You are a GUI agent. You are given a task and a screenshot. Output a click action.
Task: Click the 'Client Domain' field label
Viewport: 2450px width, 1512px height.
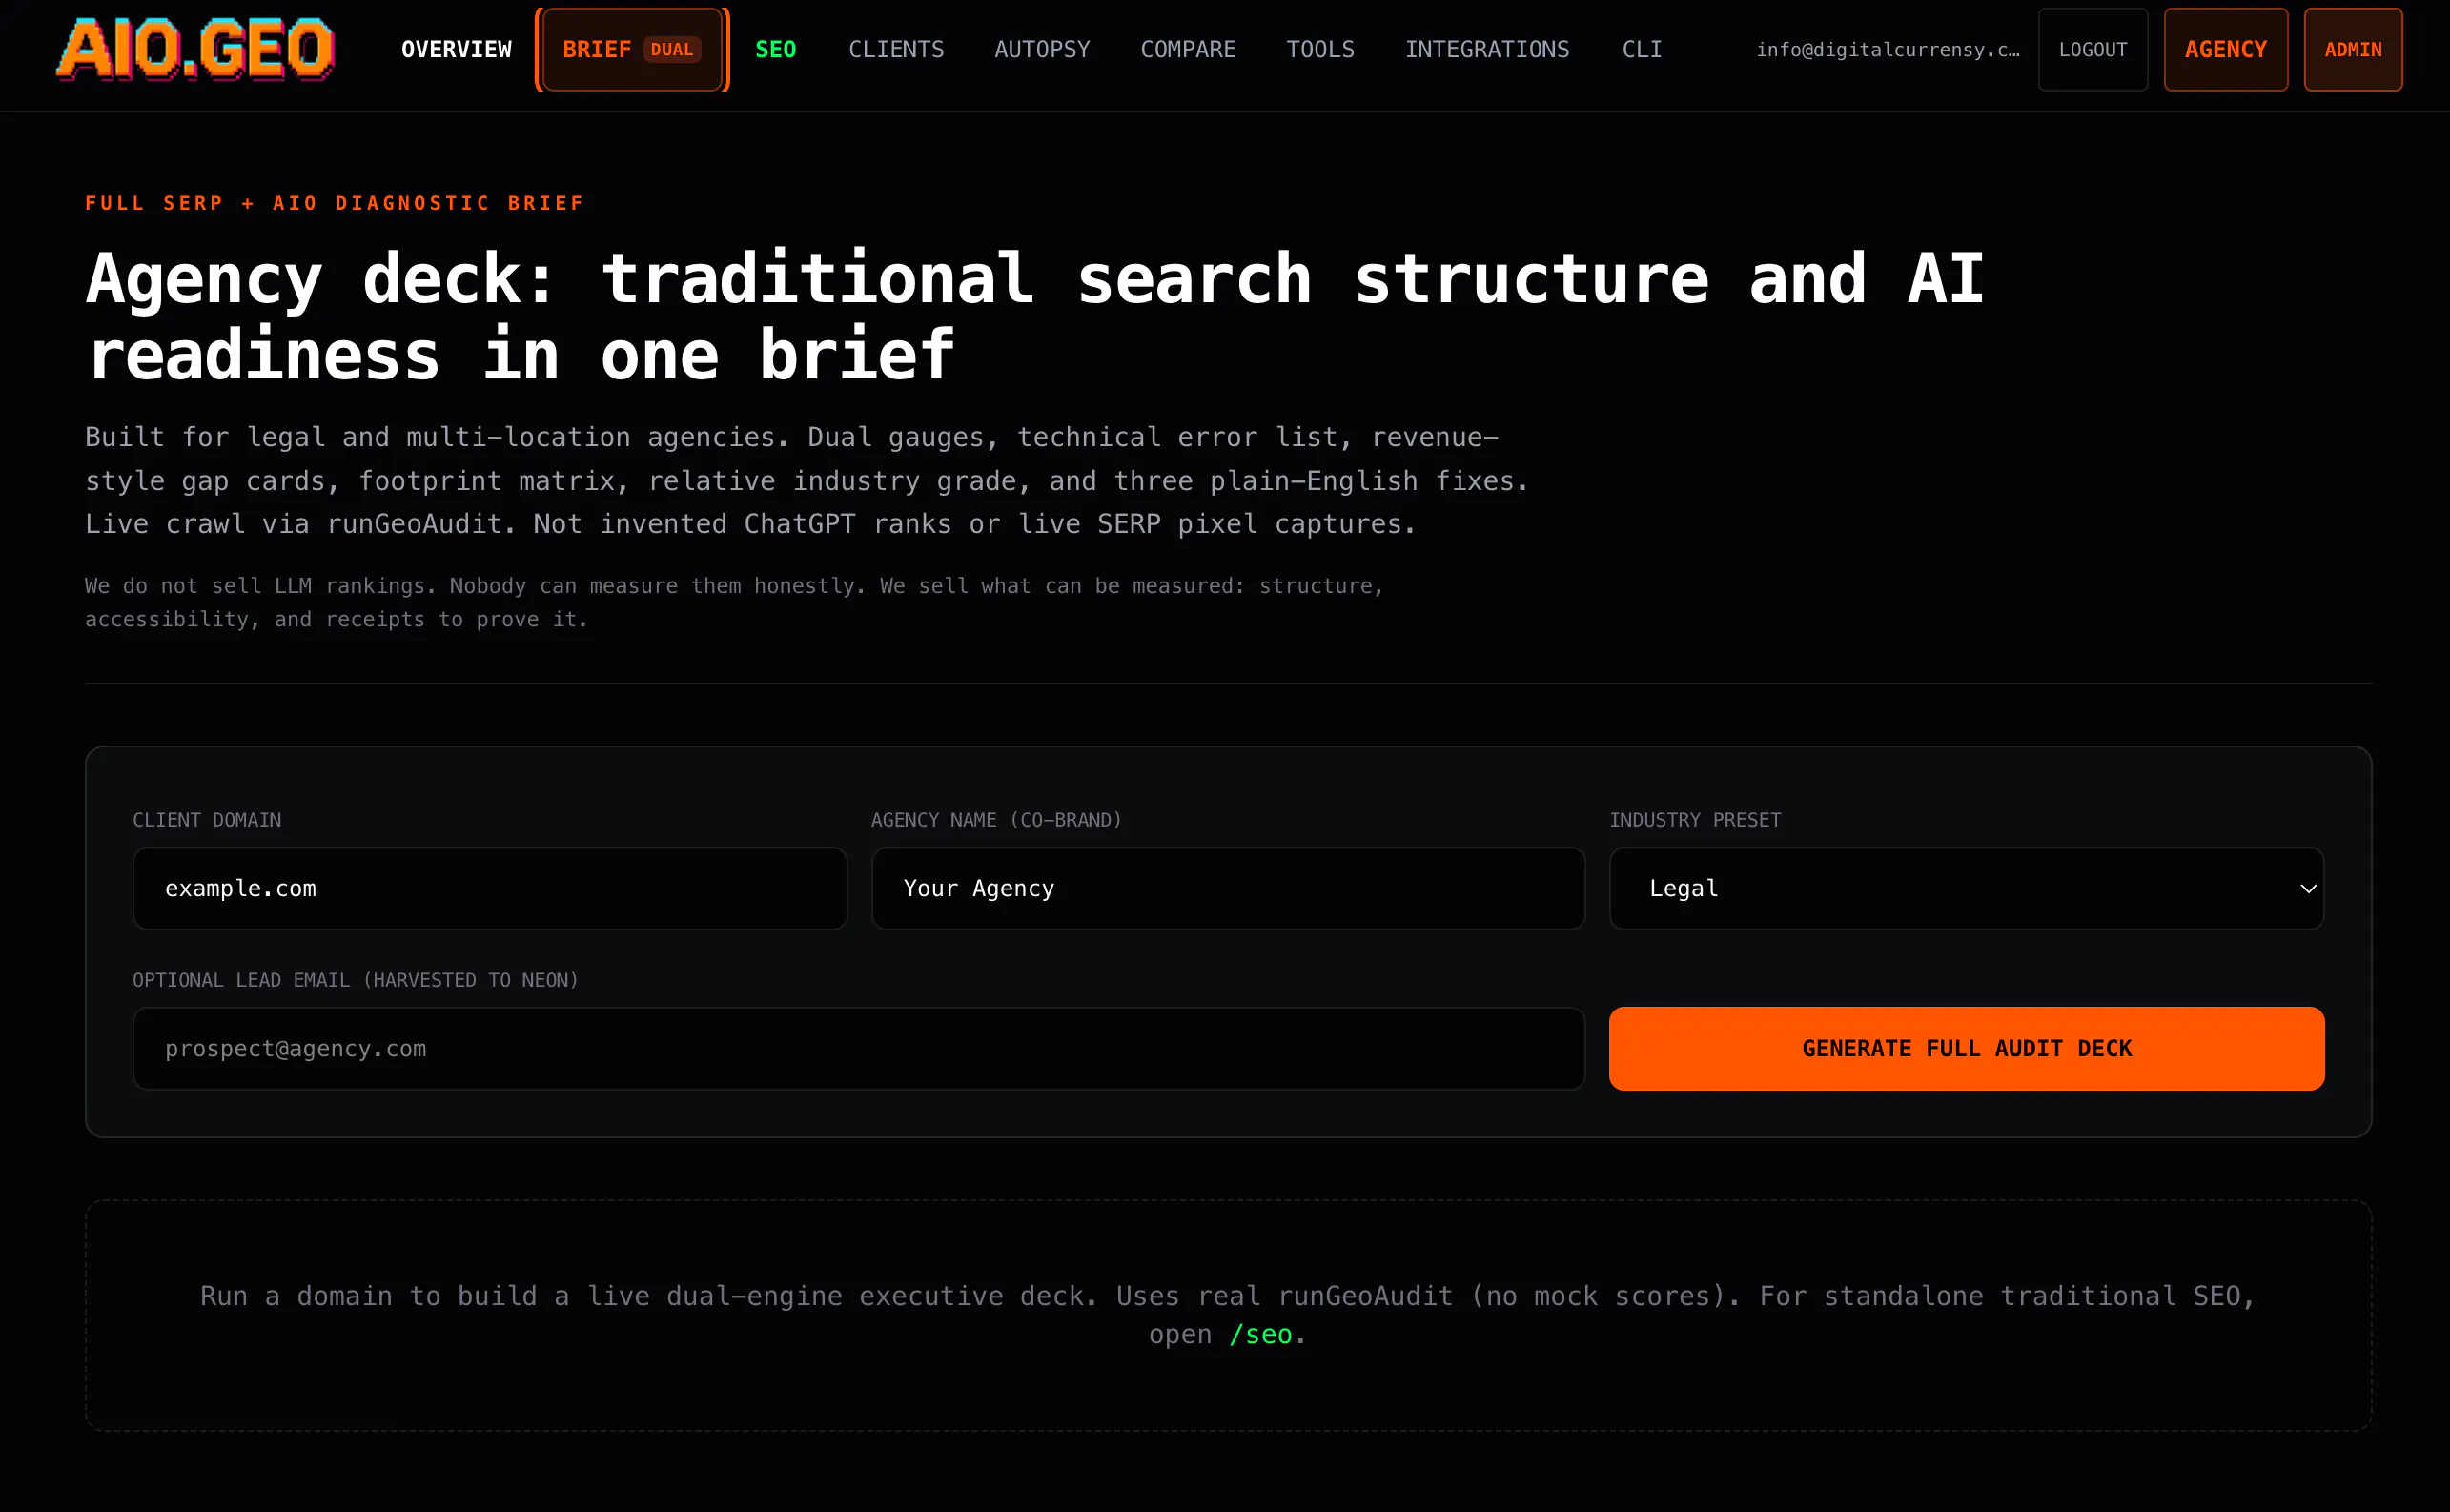(207, 820)
